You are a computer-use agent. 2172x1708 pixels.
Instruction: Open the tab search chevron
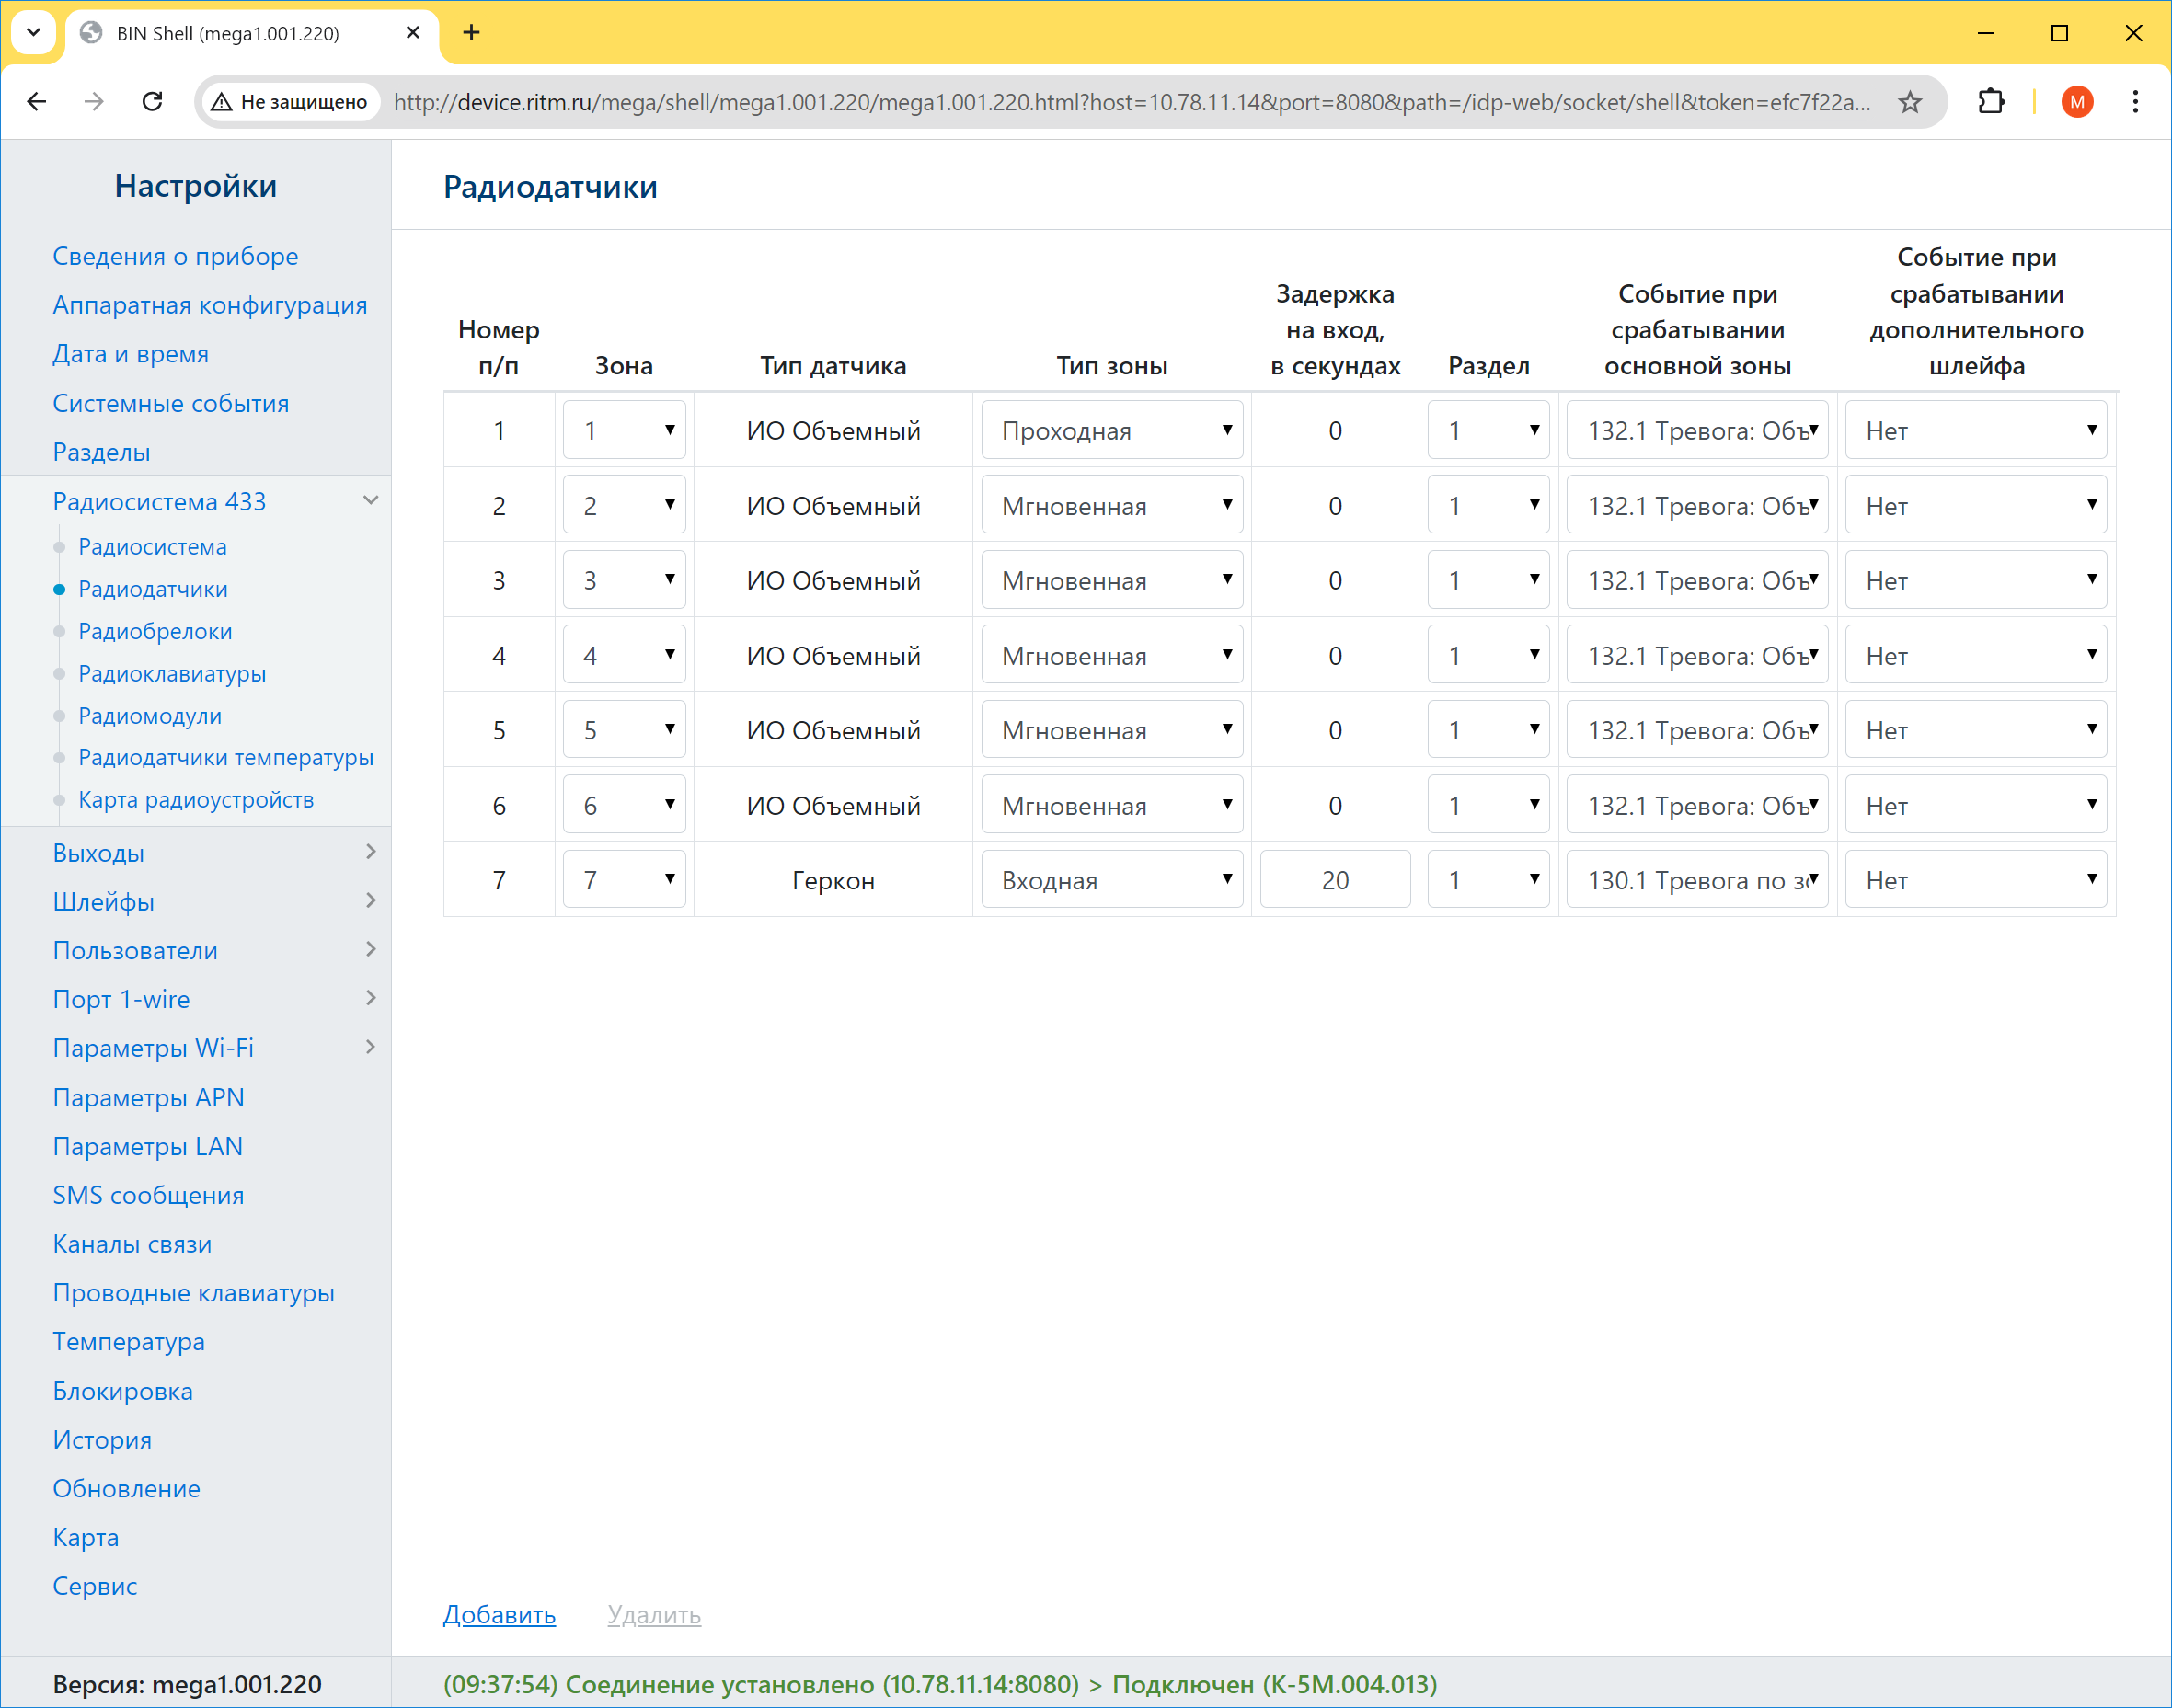pyautogui.click(x=33, y=33)
